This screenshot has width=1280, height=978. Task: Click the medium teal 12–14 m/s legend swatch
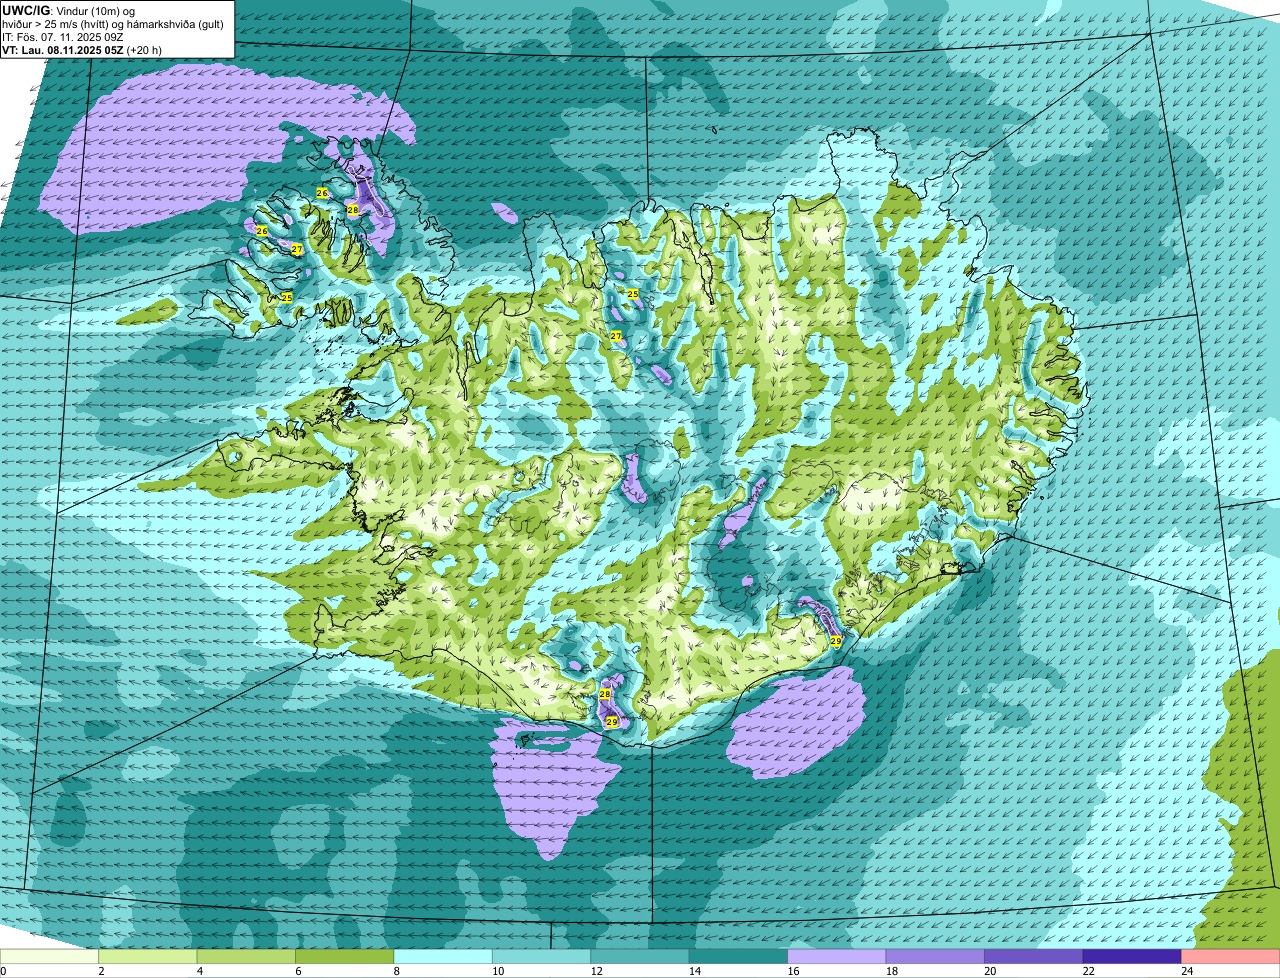tap(641, 956)
